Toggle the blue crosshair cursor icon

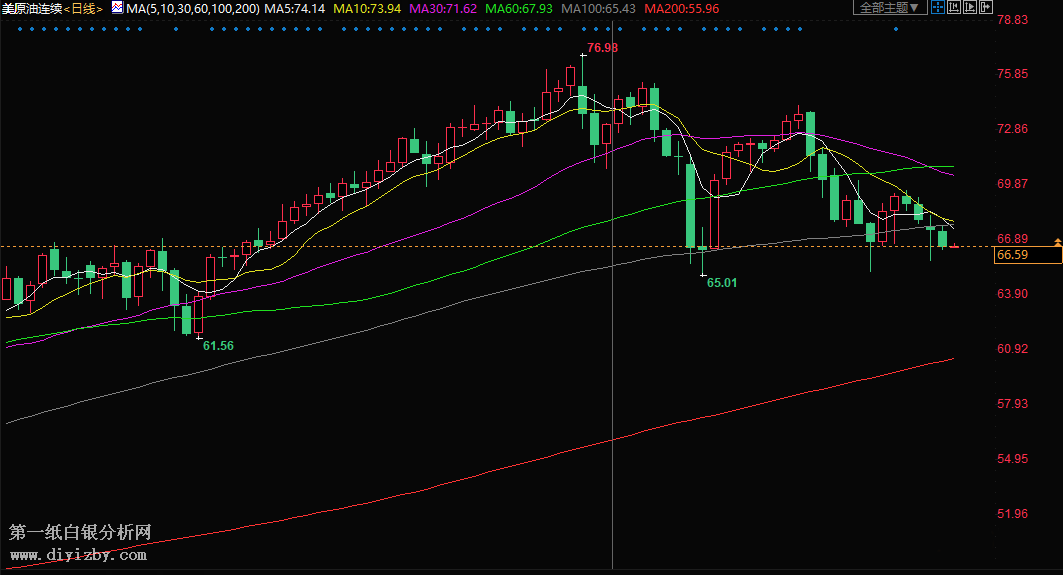coord(938,8)
